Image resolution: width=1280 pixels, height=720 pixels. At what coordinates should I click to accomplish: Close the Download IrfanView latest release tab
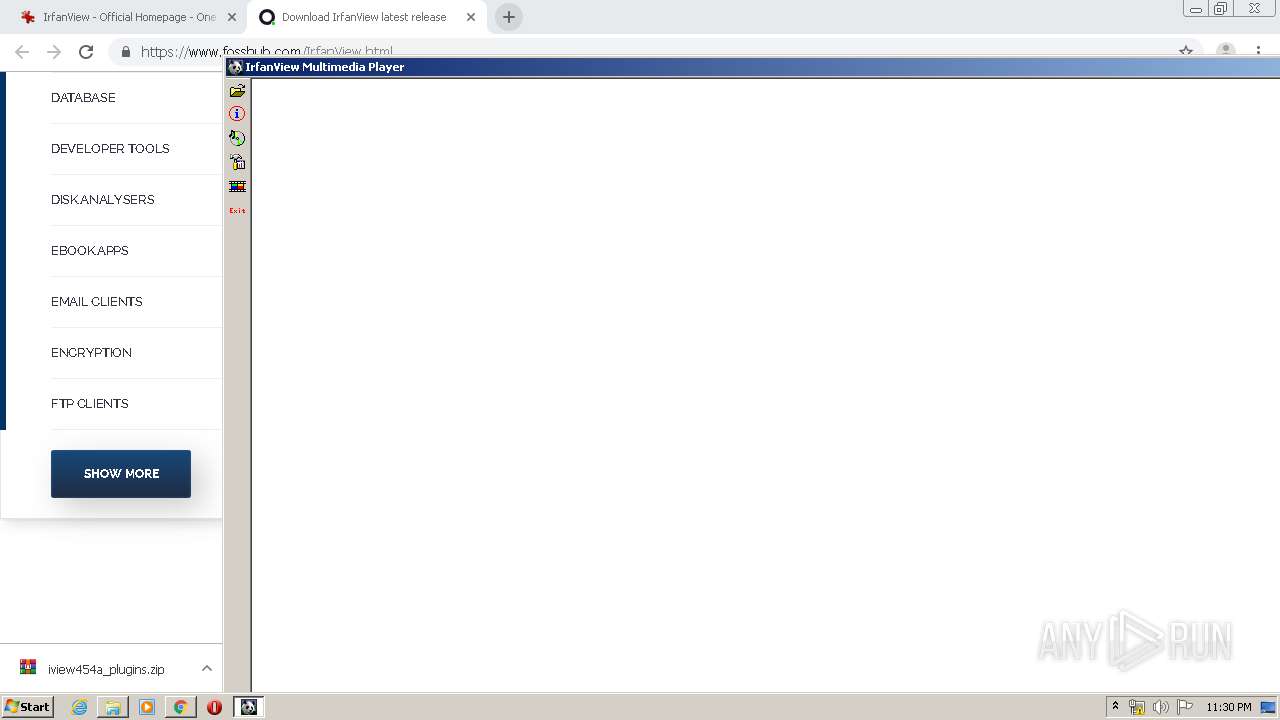pos(471,17)
